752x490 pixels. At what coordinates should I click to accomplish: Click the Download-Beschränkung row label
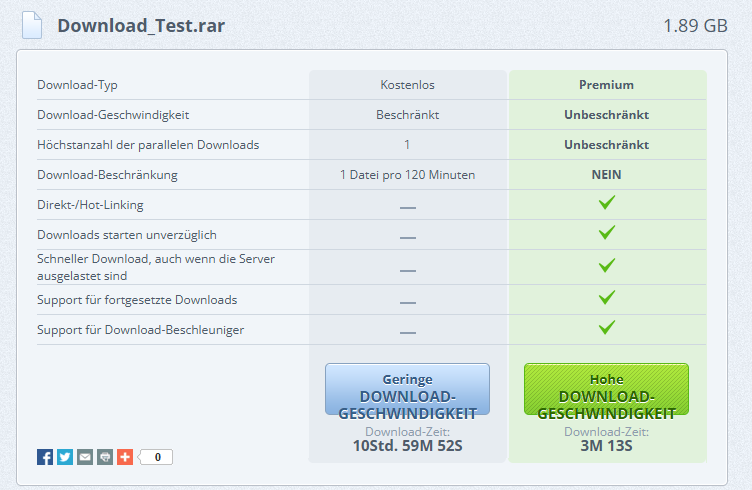tap(107, 175)
